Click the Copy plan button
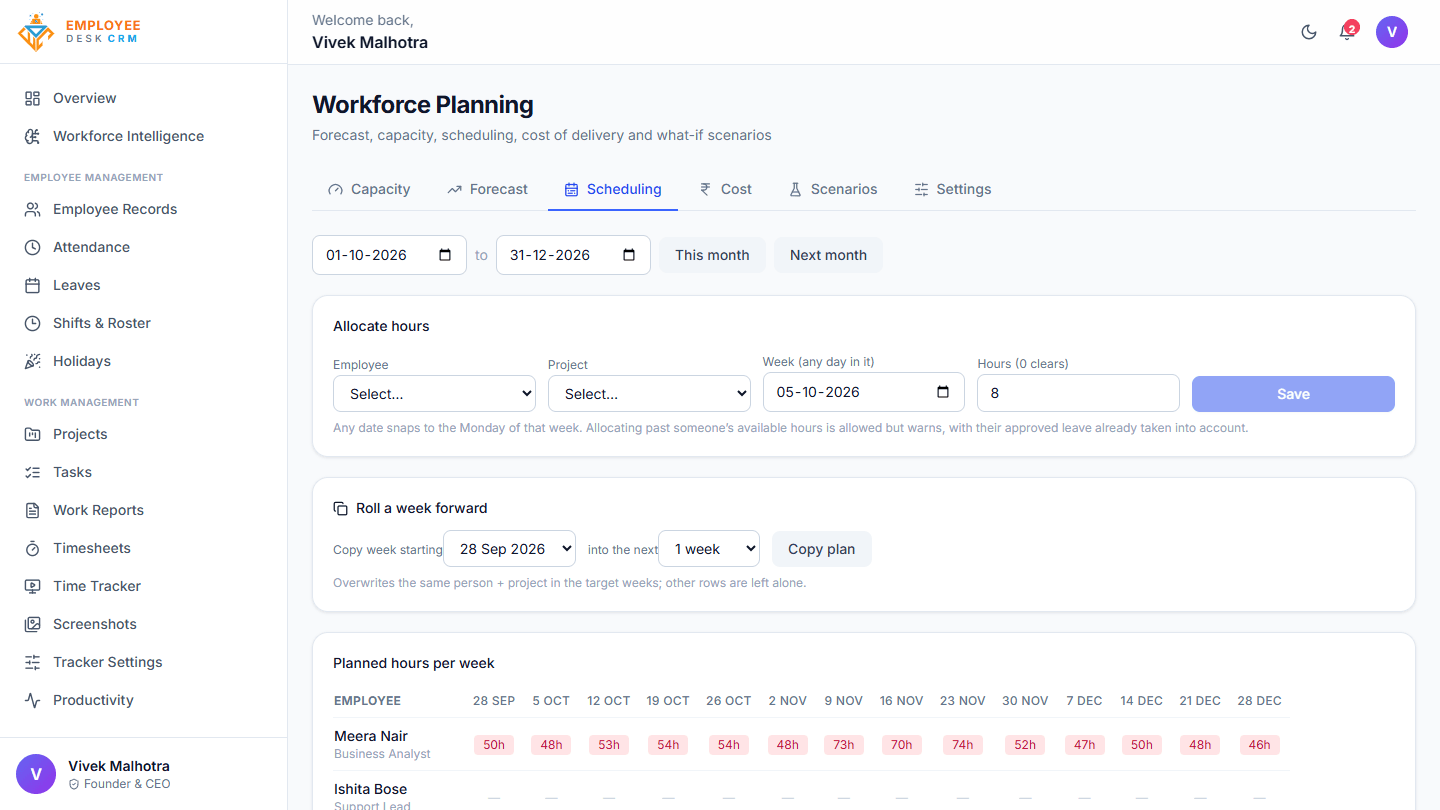 (x=821, y=549)
